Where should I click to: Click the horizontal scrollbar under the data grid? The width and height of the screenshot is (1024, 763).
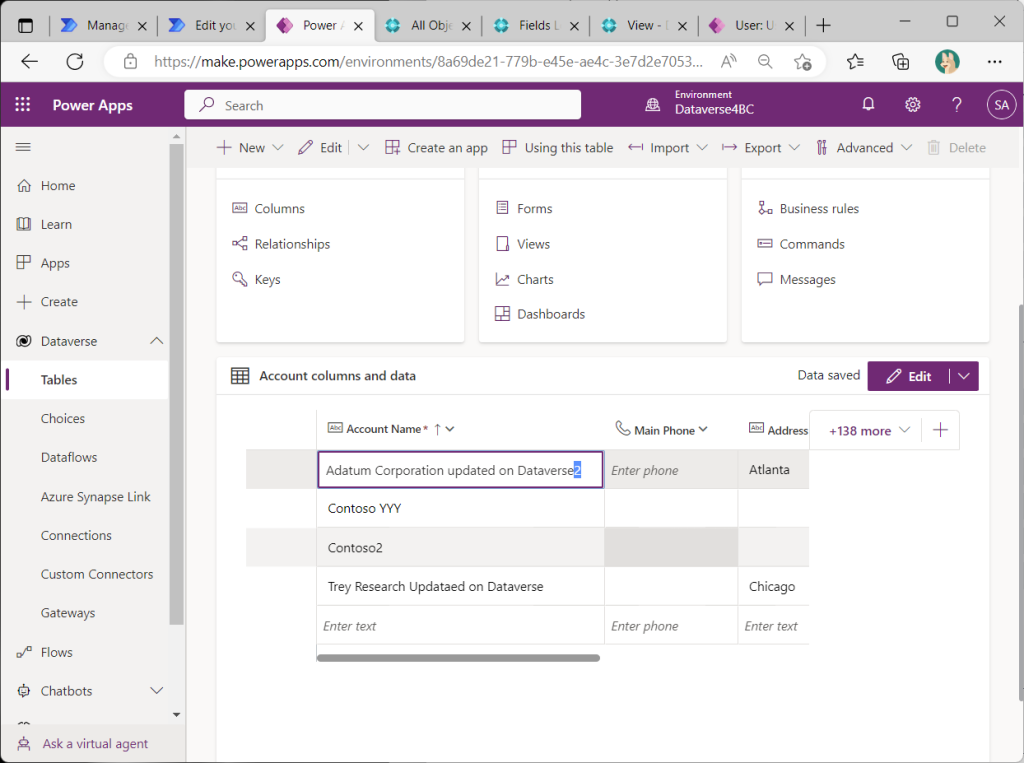coord(458,658)
